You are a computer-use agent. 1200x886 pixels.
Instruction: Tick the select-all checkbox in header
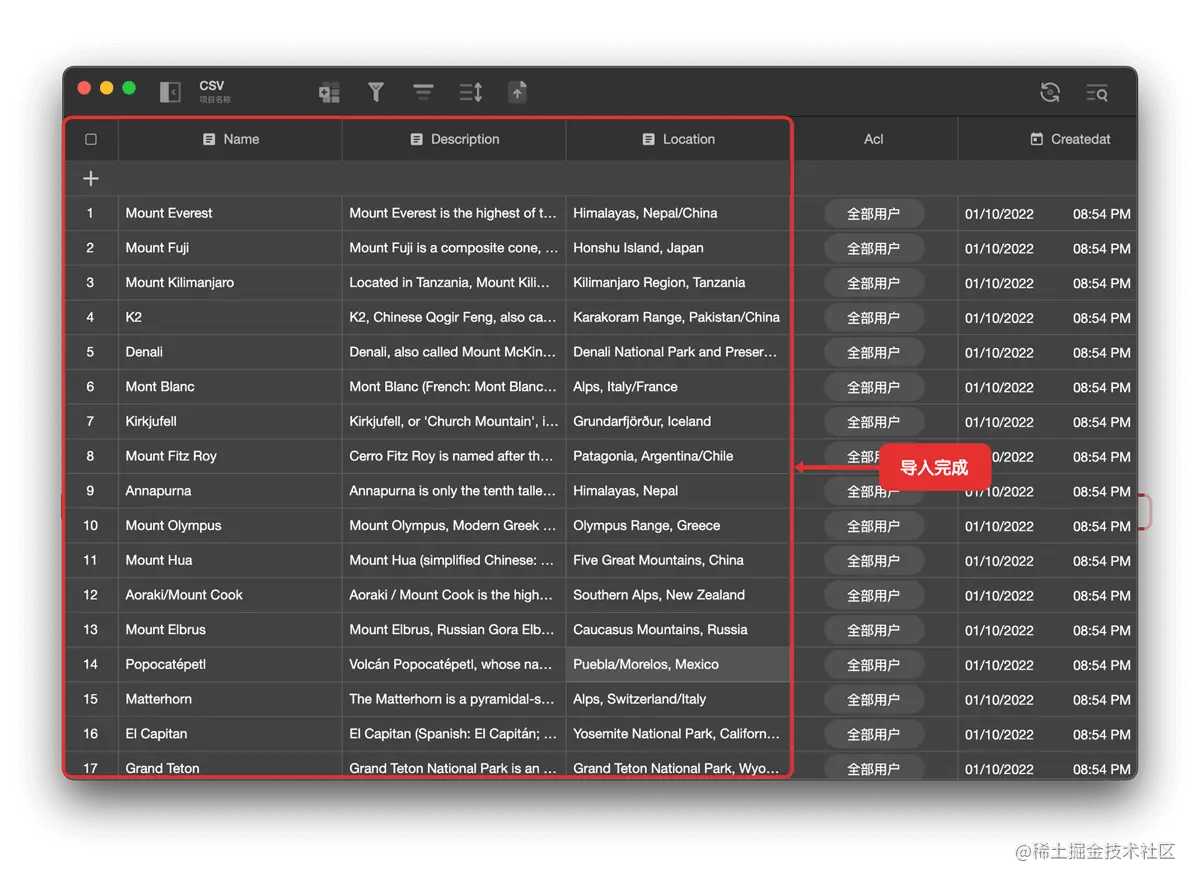(x=91, y=139)
